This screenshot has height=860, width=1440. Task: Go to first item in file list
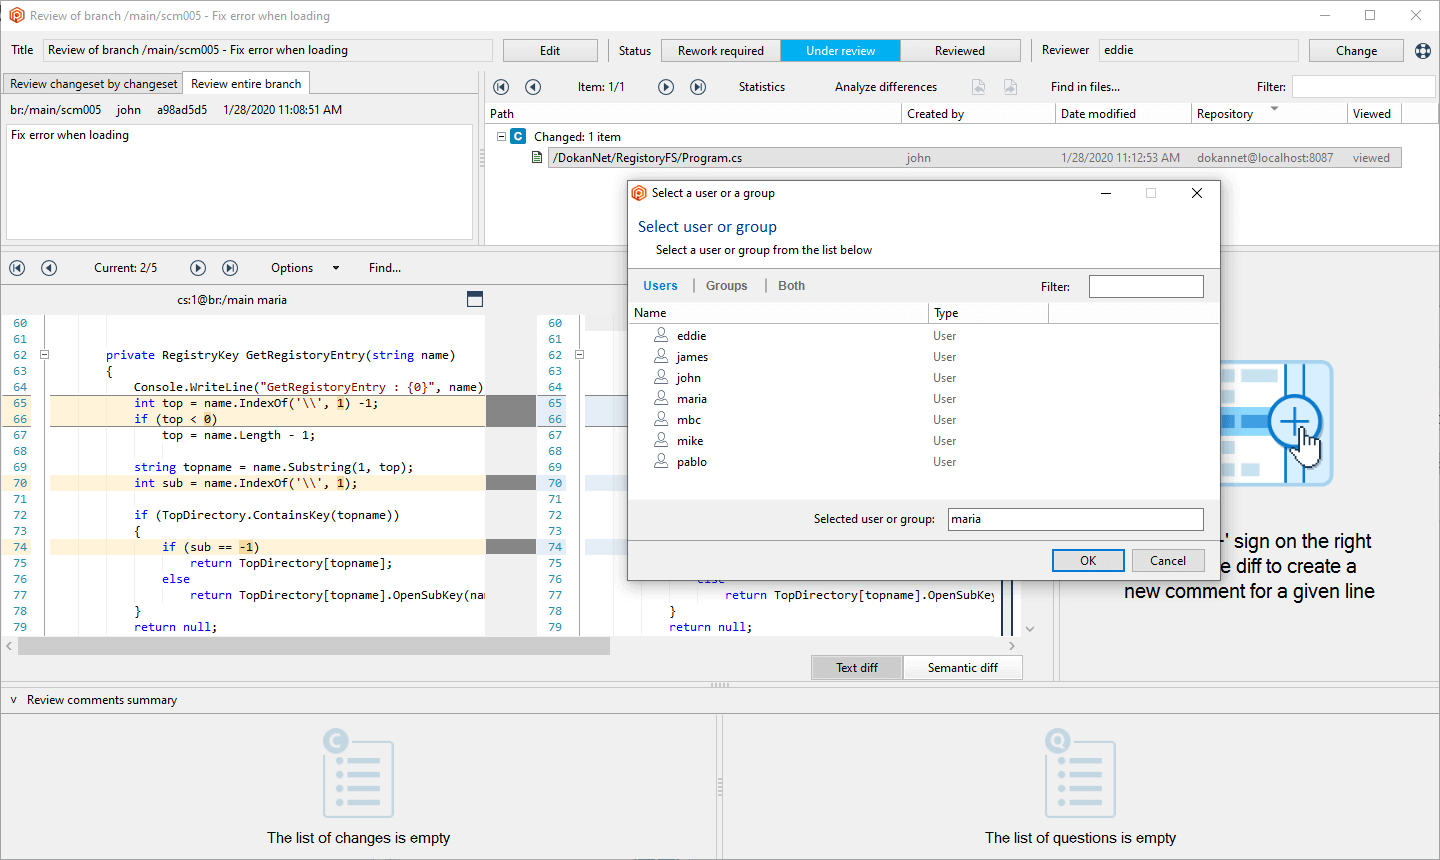click(x=501, y=87)
